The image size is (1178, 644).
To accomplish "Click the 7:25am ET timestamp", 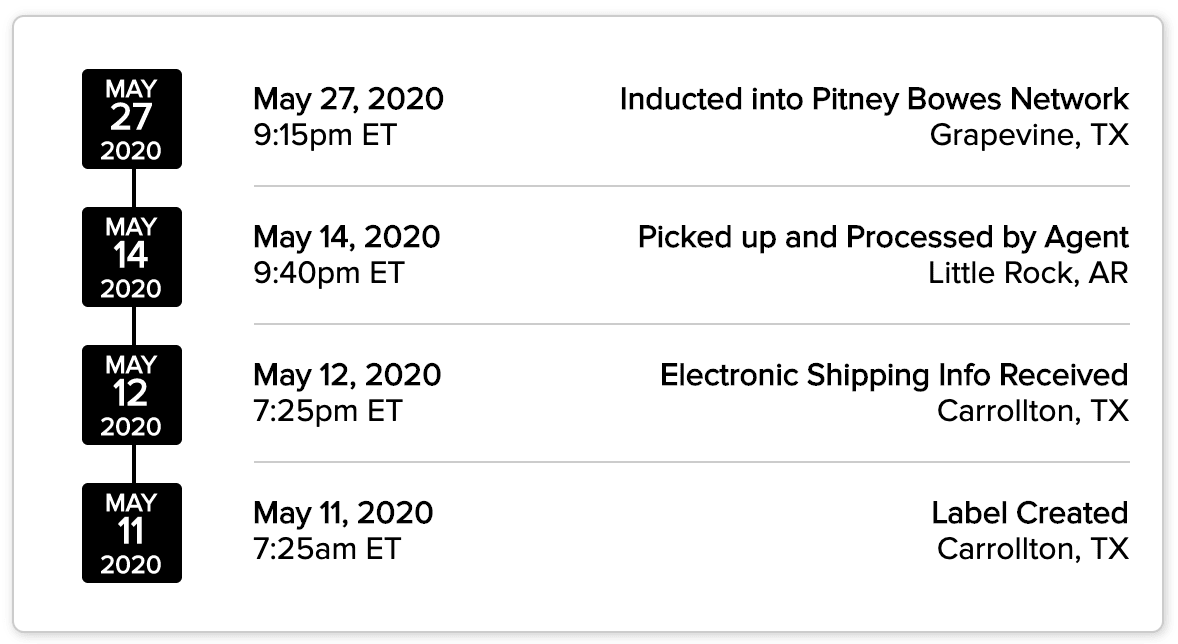I will coord(326,549).
